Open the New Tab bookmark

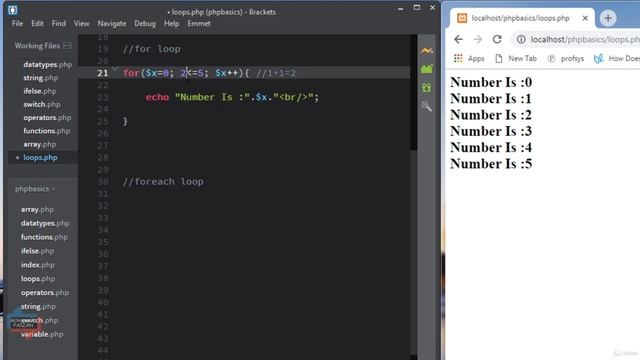pyautogui.click(x=516, y=58)
